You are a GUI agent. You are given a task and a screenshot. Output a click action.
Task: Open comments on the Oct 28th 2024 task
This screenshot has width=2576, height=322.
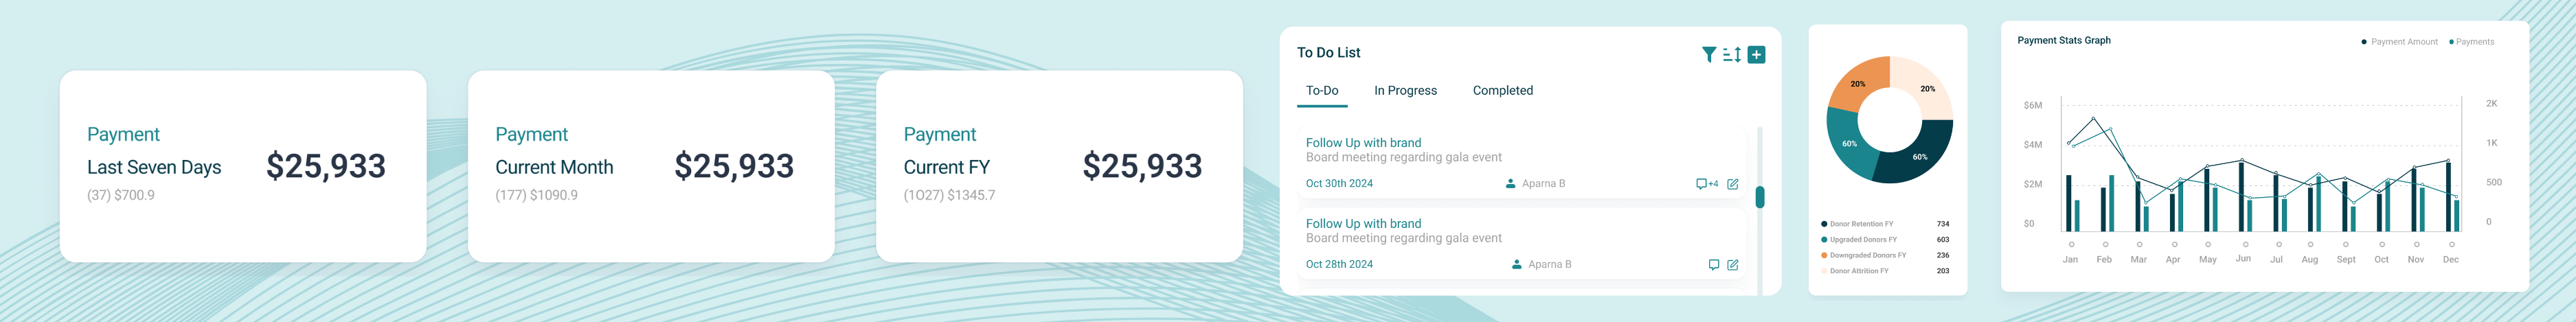tap(1714, 265)
